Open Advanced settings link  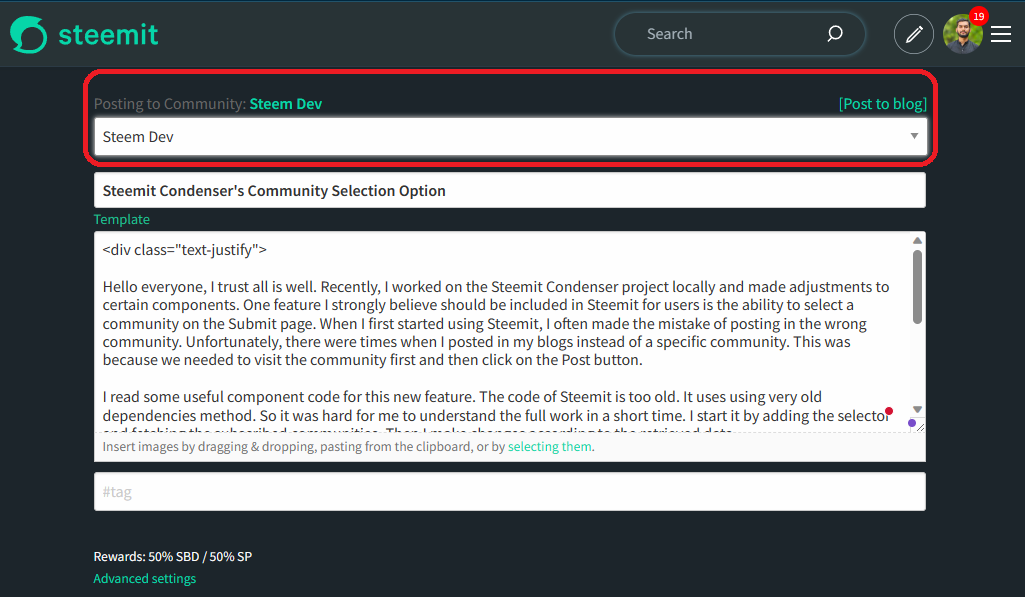tap(144, 579)
